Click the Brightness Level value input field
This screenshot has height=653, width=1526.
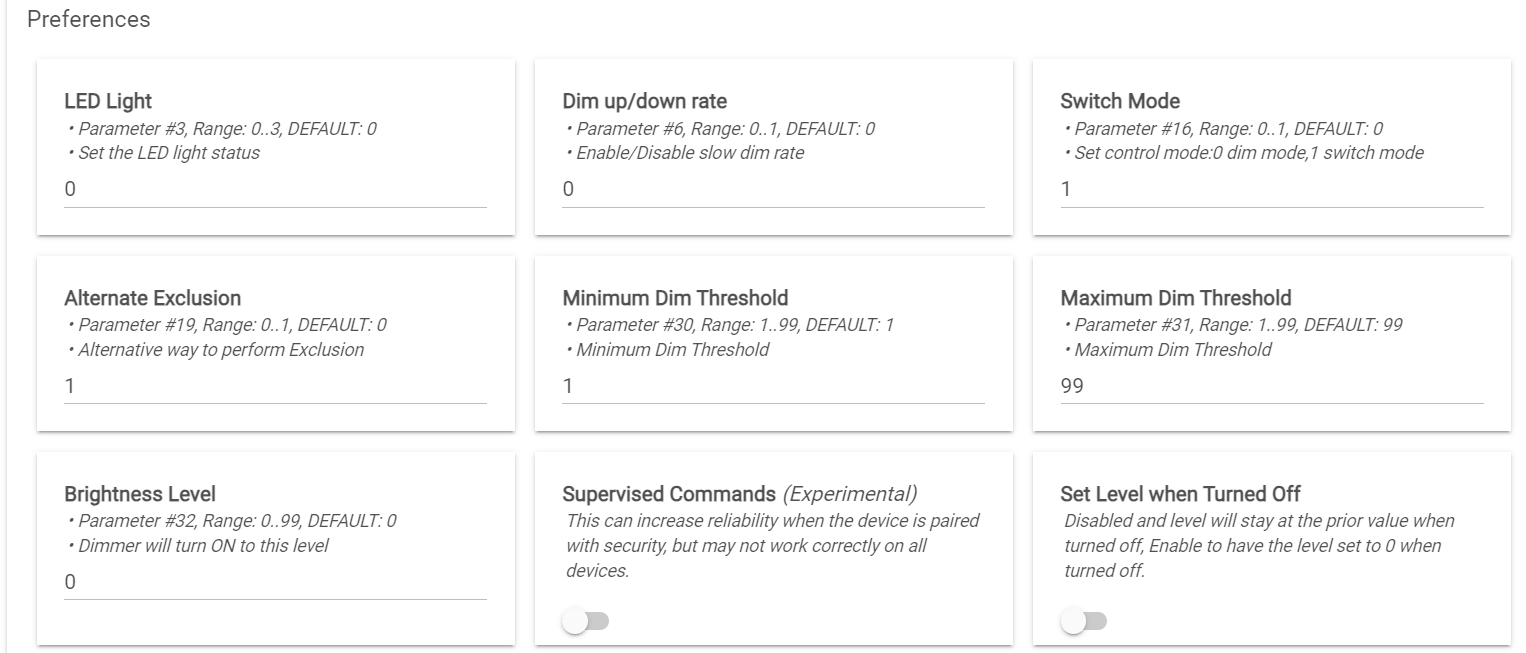(275, 582)
